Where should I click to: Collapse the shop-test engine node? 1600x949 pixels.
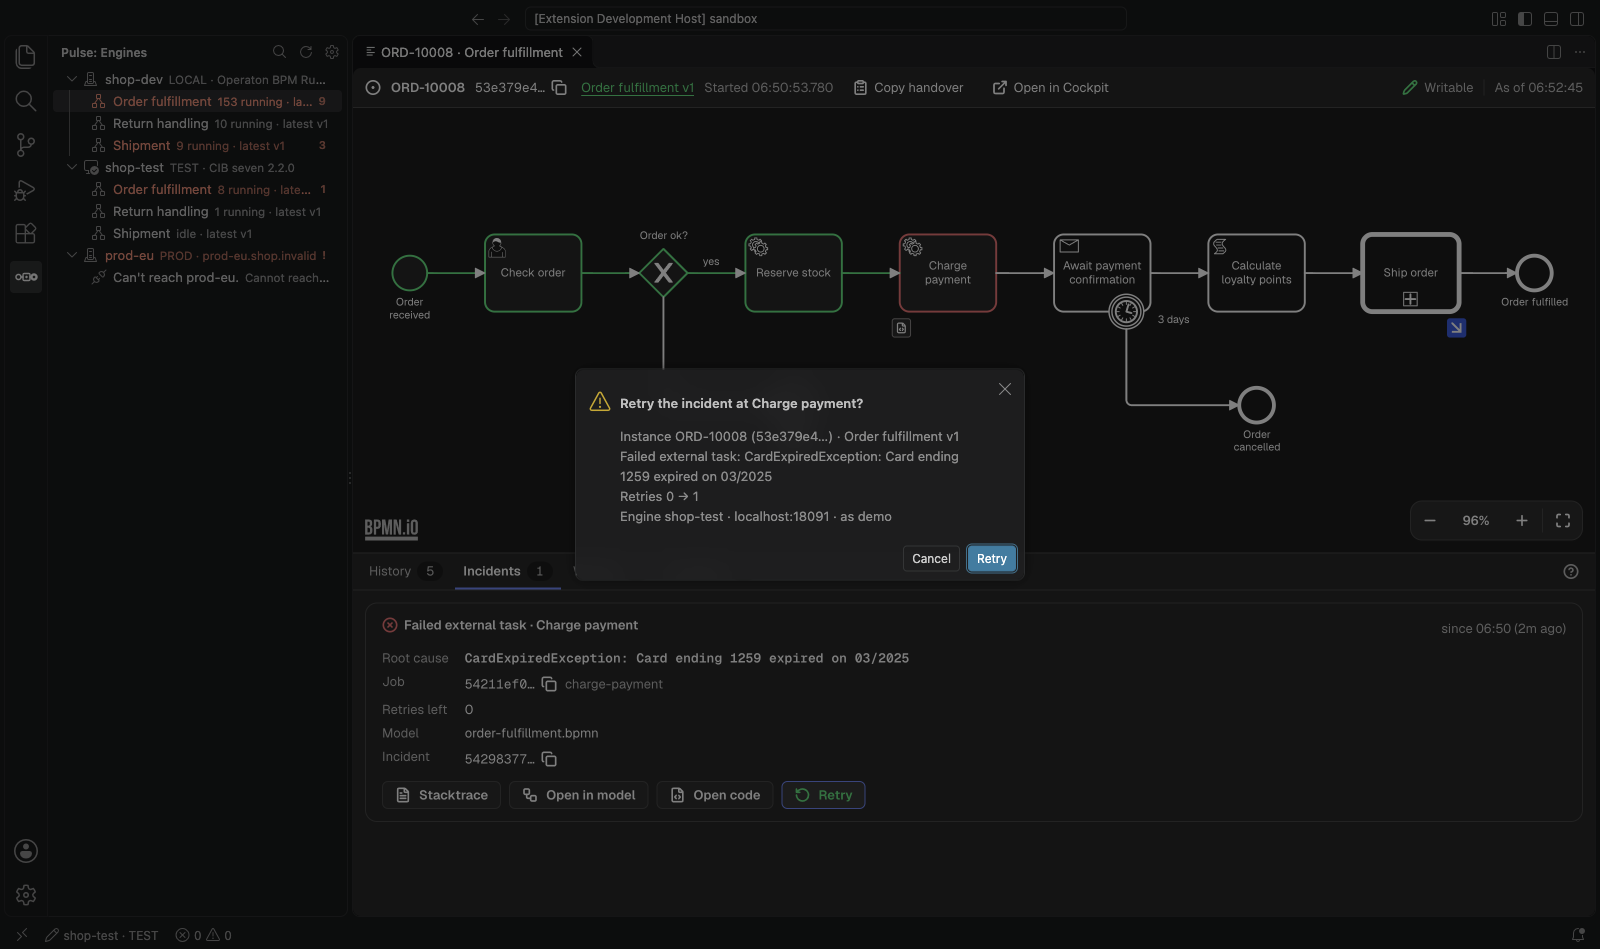[x=72, y=167]
